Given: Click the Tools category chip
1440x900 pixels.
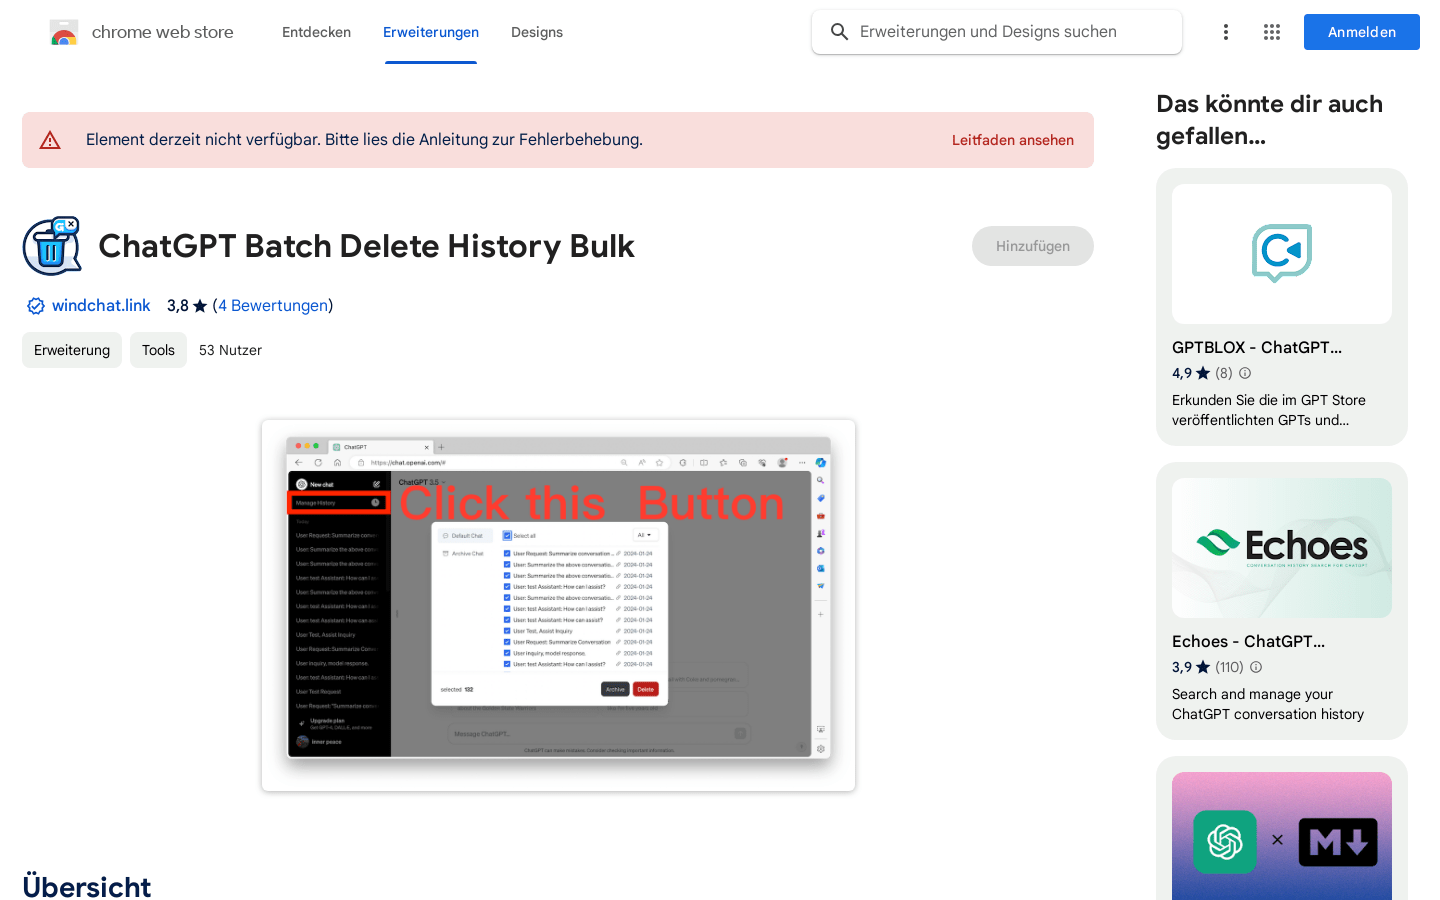Looking at the screenshot, I should point(158,350).
